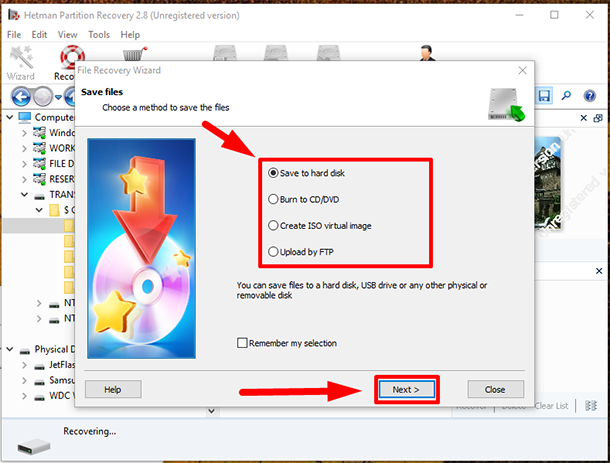This screenshot has height=463, width=610.
Task: Click the drive icon in the status bar
Action: click(x=34, y=446)
